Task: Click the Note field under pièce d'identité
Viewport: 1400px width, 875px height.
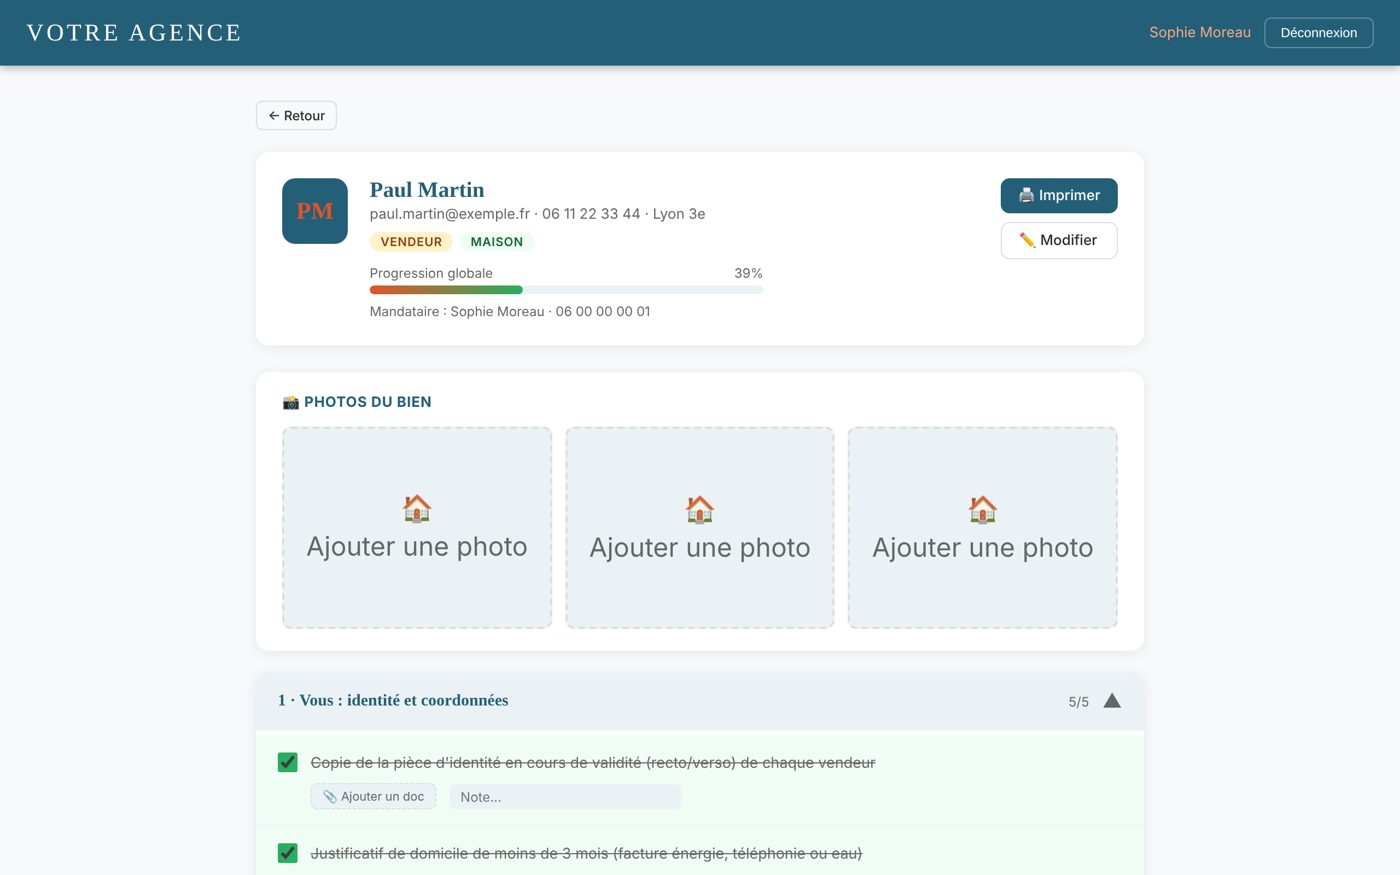Action: (x=565, y=797)
